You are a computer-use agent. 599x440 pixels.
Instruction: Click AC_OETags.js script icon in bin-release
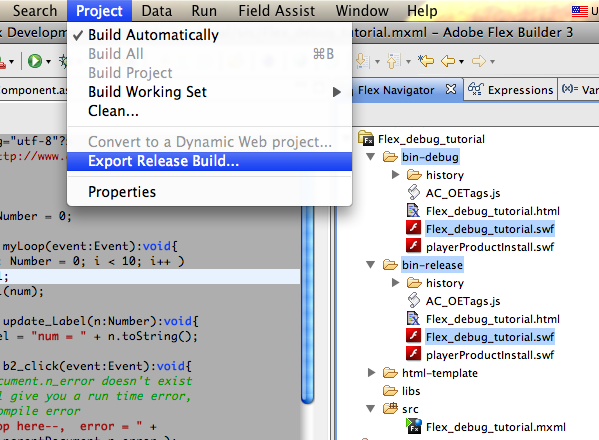[x=413, y=300]
